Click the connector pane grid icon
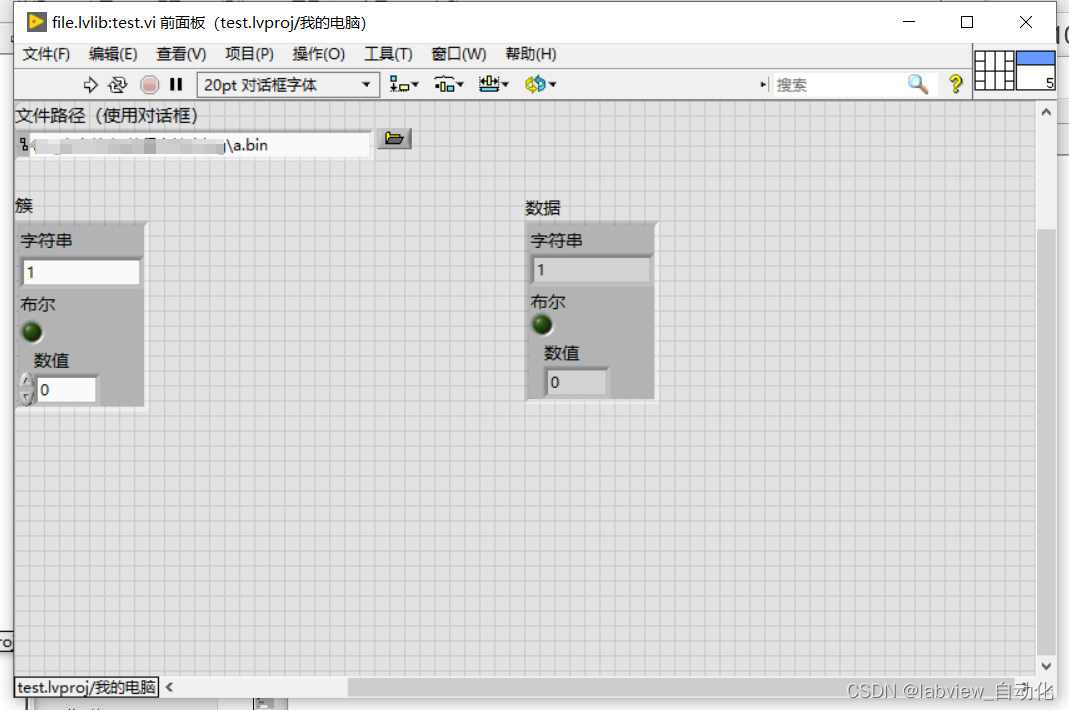Image resolution: width=1069 pixels, height=710 pixels. pyautogui.click(x=994, y=70)
